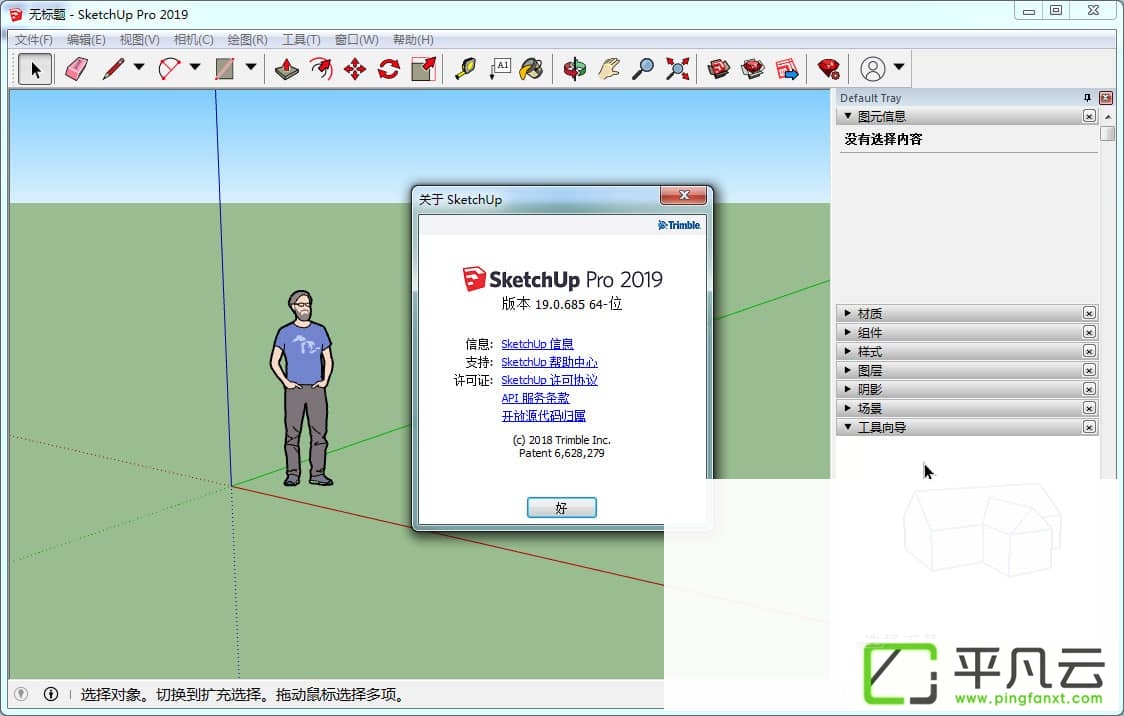
Task: Click the standing man figure in viewport
Action: pyautogui.click(x=302, y=388)
